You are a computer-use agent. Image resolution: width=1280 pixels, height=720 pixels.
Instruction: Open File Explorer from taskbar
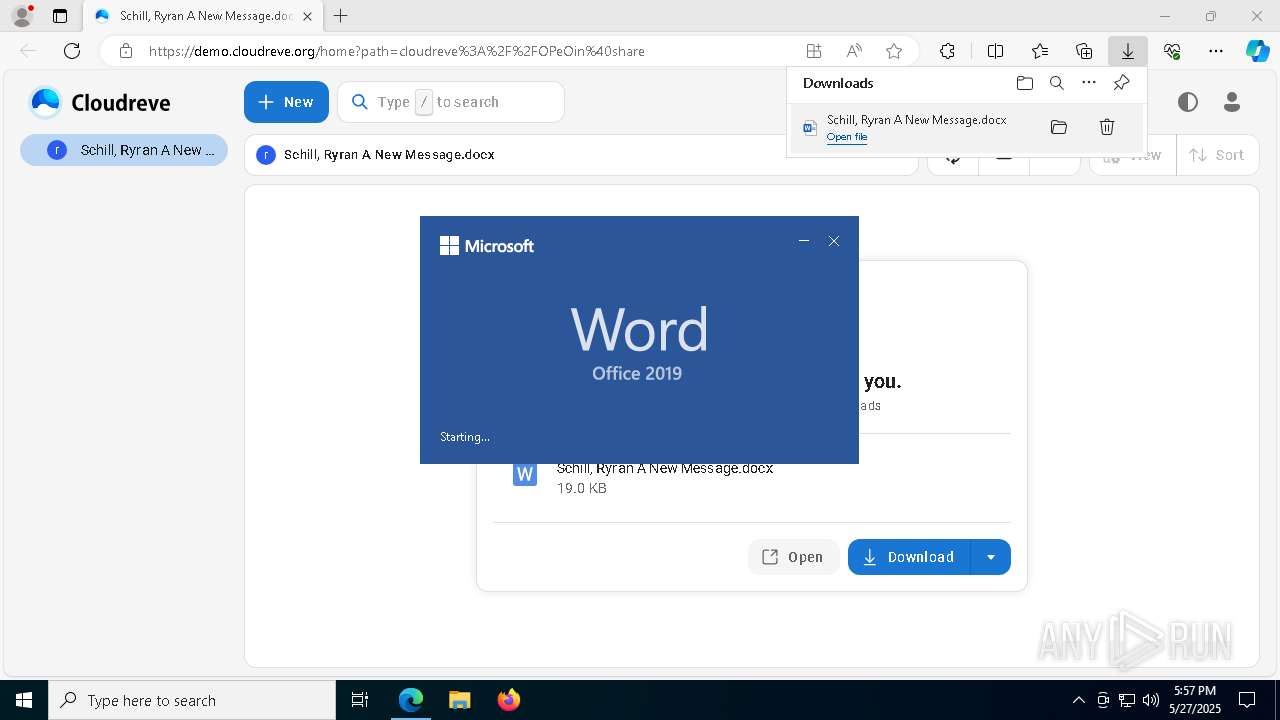point(459,700)
